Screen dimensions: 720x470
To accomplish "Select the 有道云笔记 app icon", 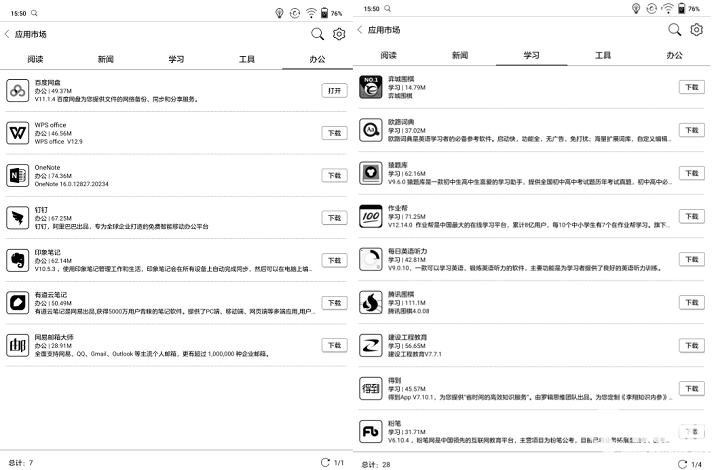I will click(x=17, y=303).
